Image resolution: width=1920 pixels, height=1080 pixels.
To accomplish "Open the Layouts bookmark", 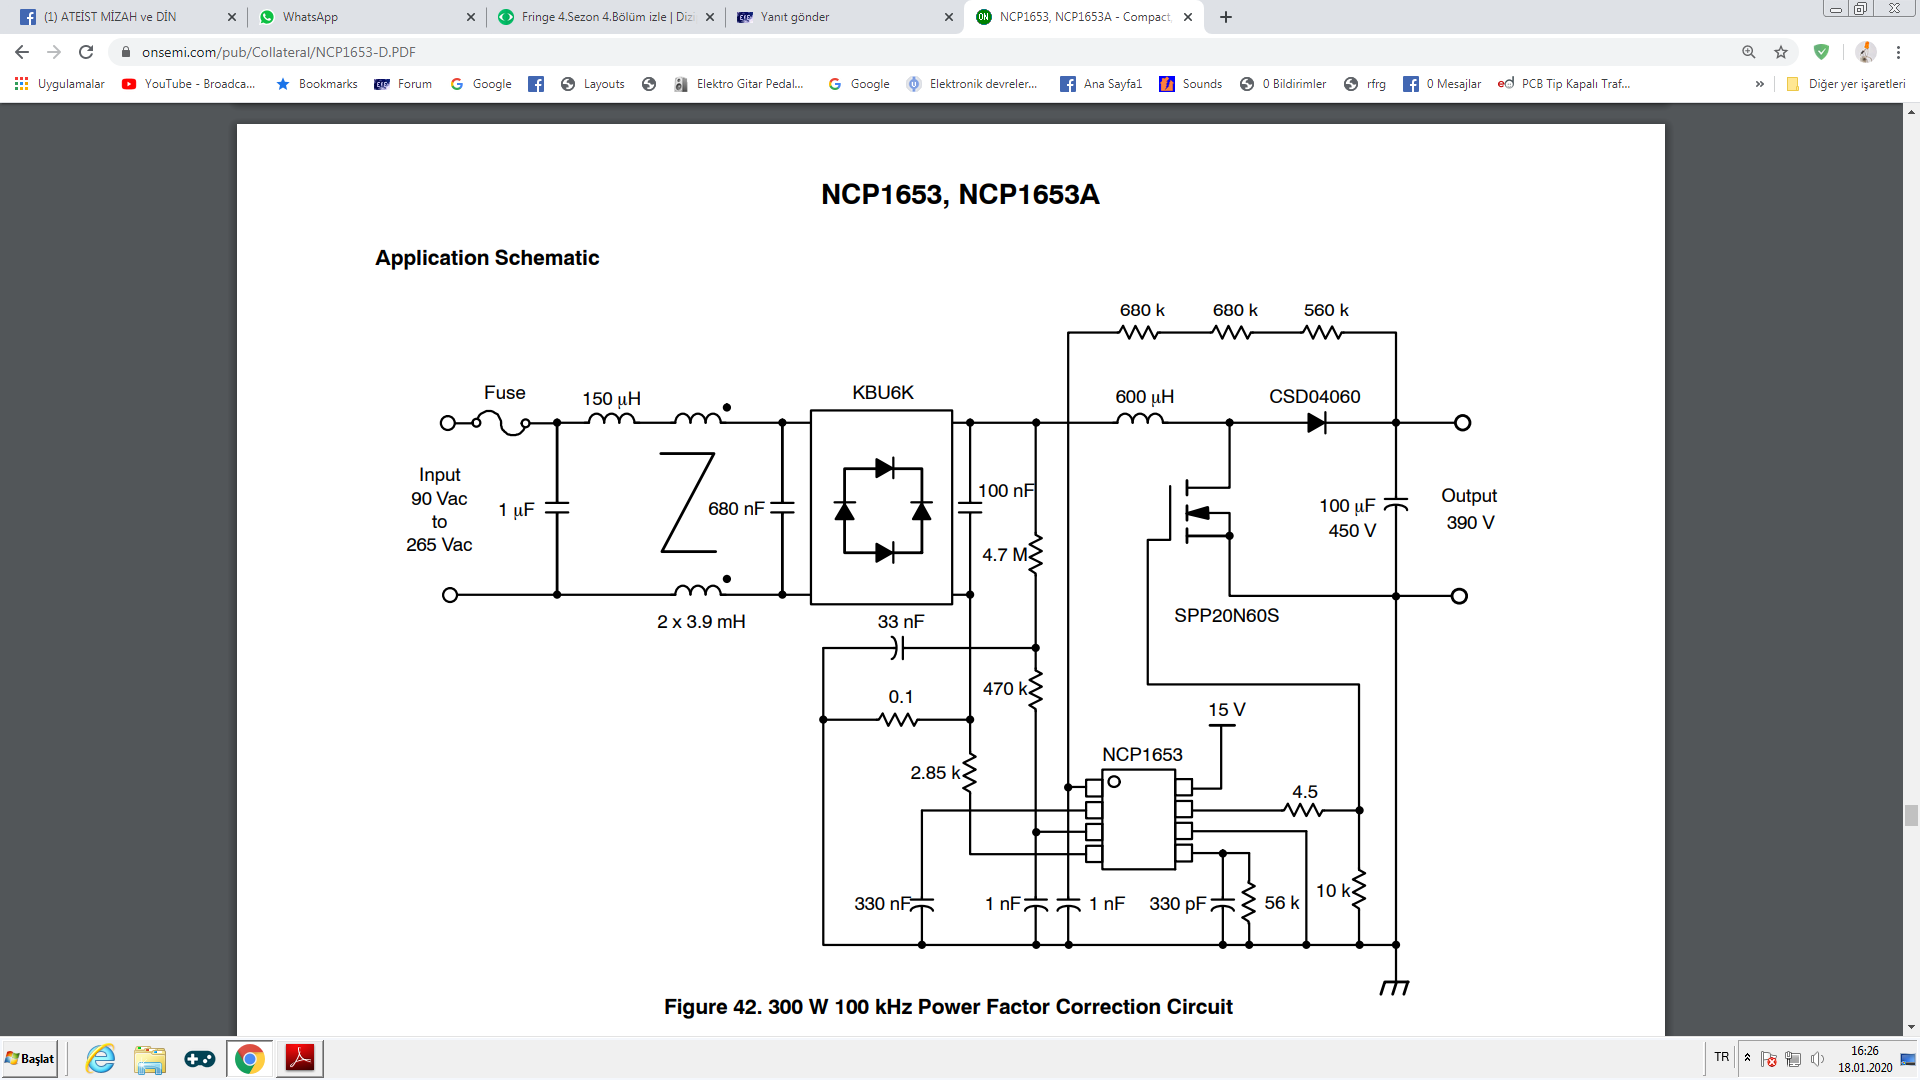I will point(593,84).
